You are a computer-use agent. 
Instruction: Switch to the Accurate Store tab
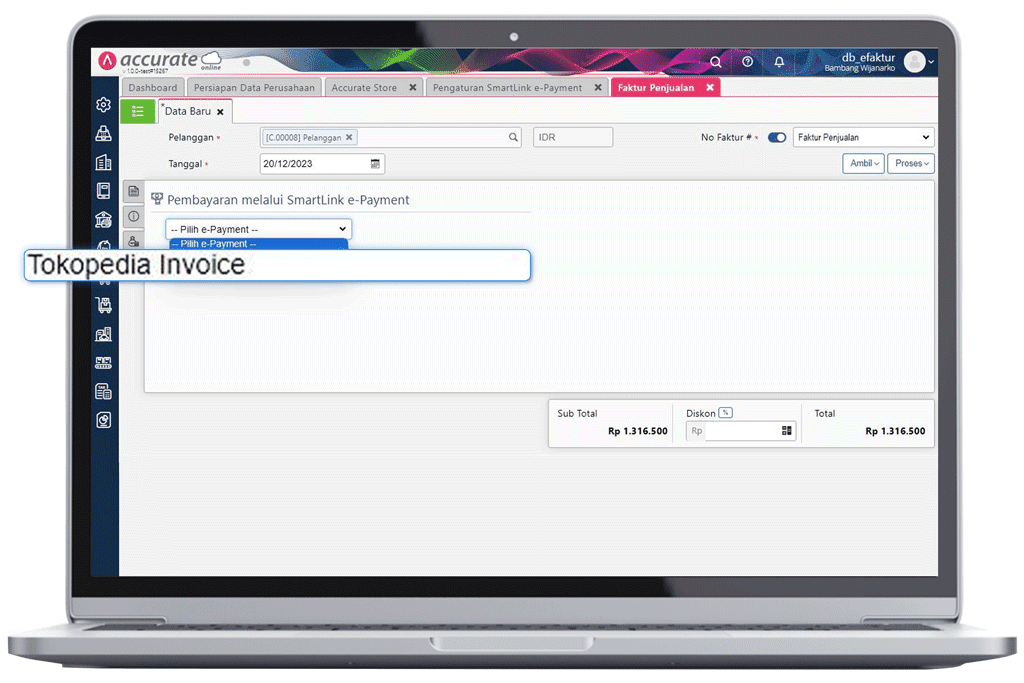click(x=364, y=87)
